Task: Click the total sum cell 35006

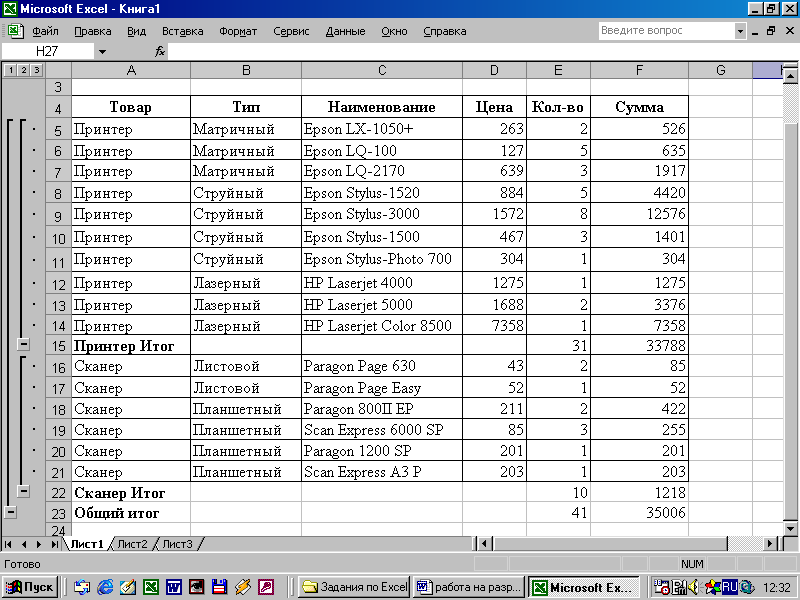Action: tap(639, 512)
